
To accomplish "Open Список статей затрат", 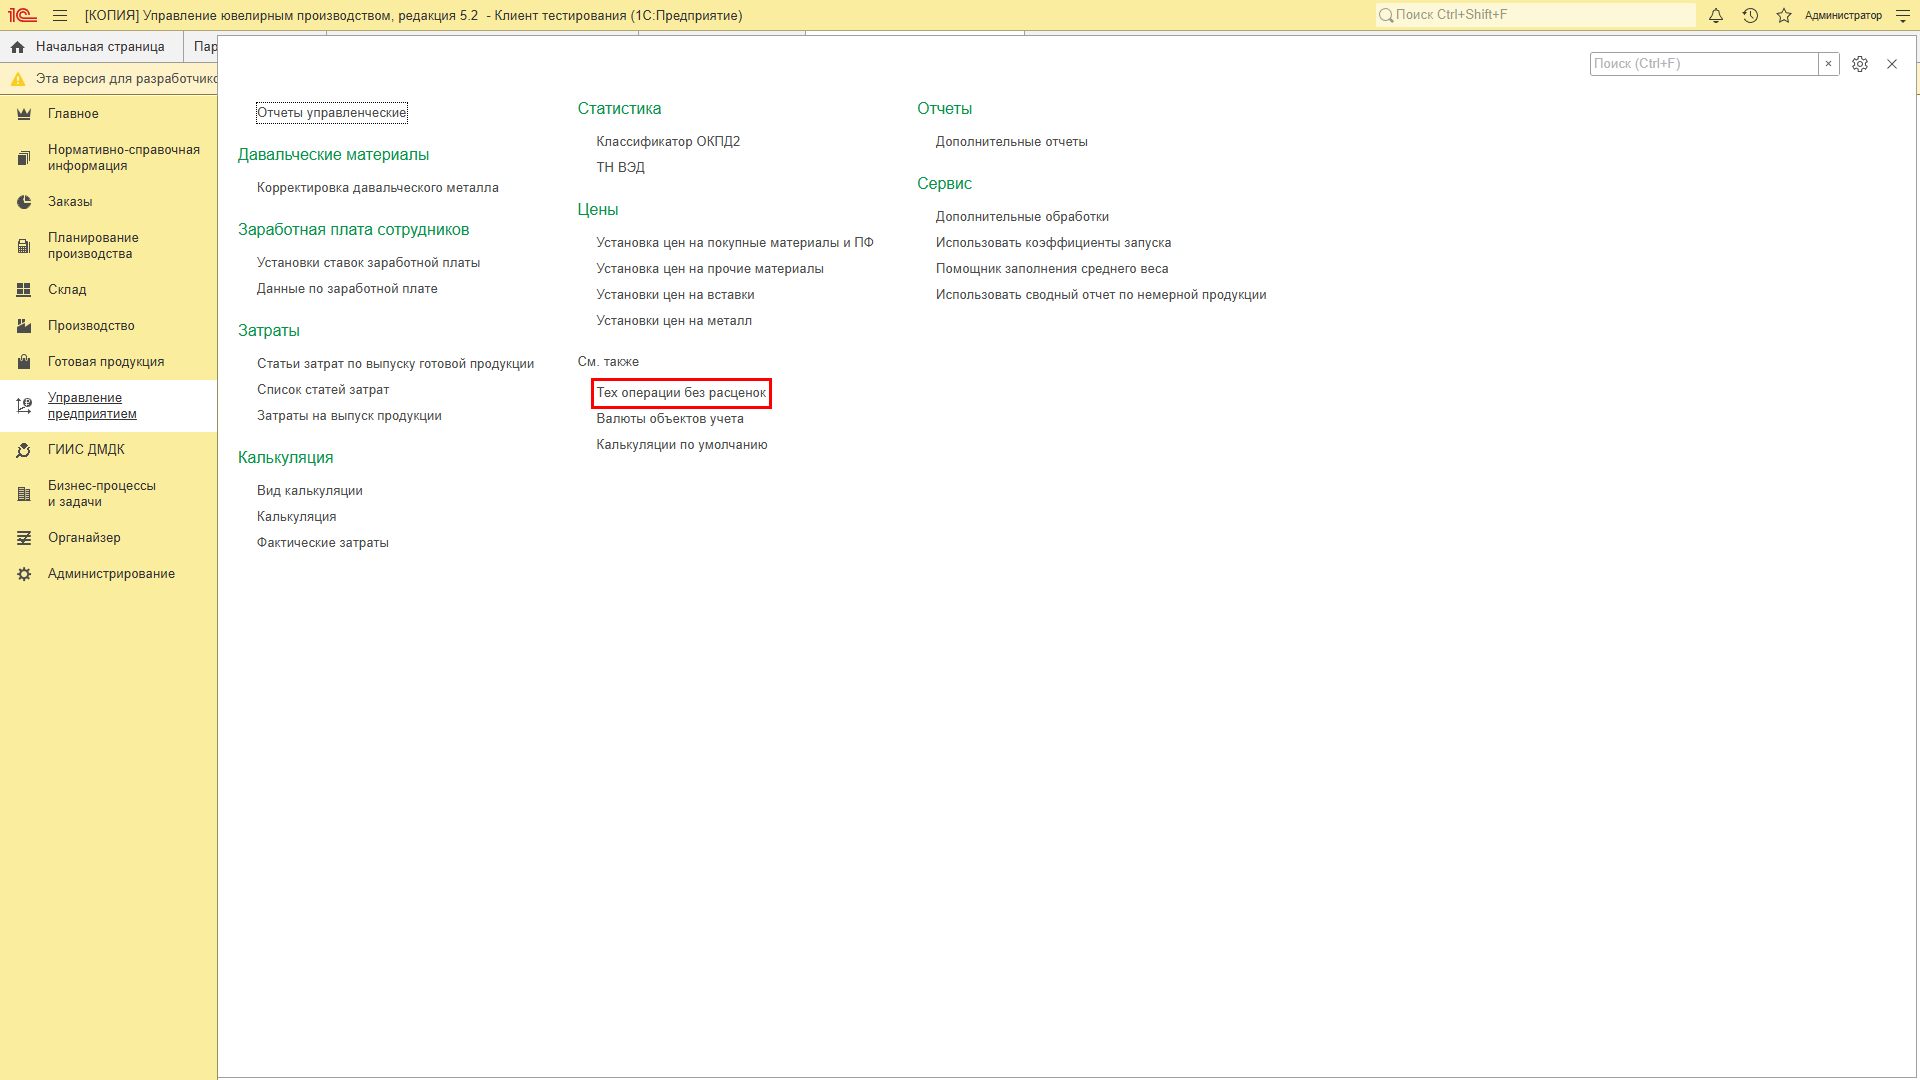I will (323, 390).
